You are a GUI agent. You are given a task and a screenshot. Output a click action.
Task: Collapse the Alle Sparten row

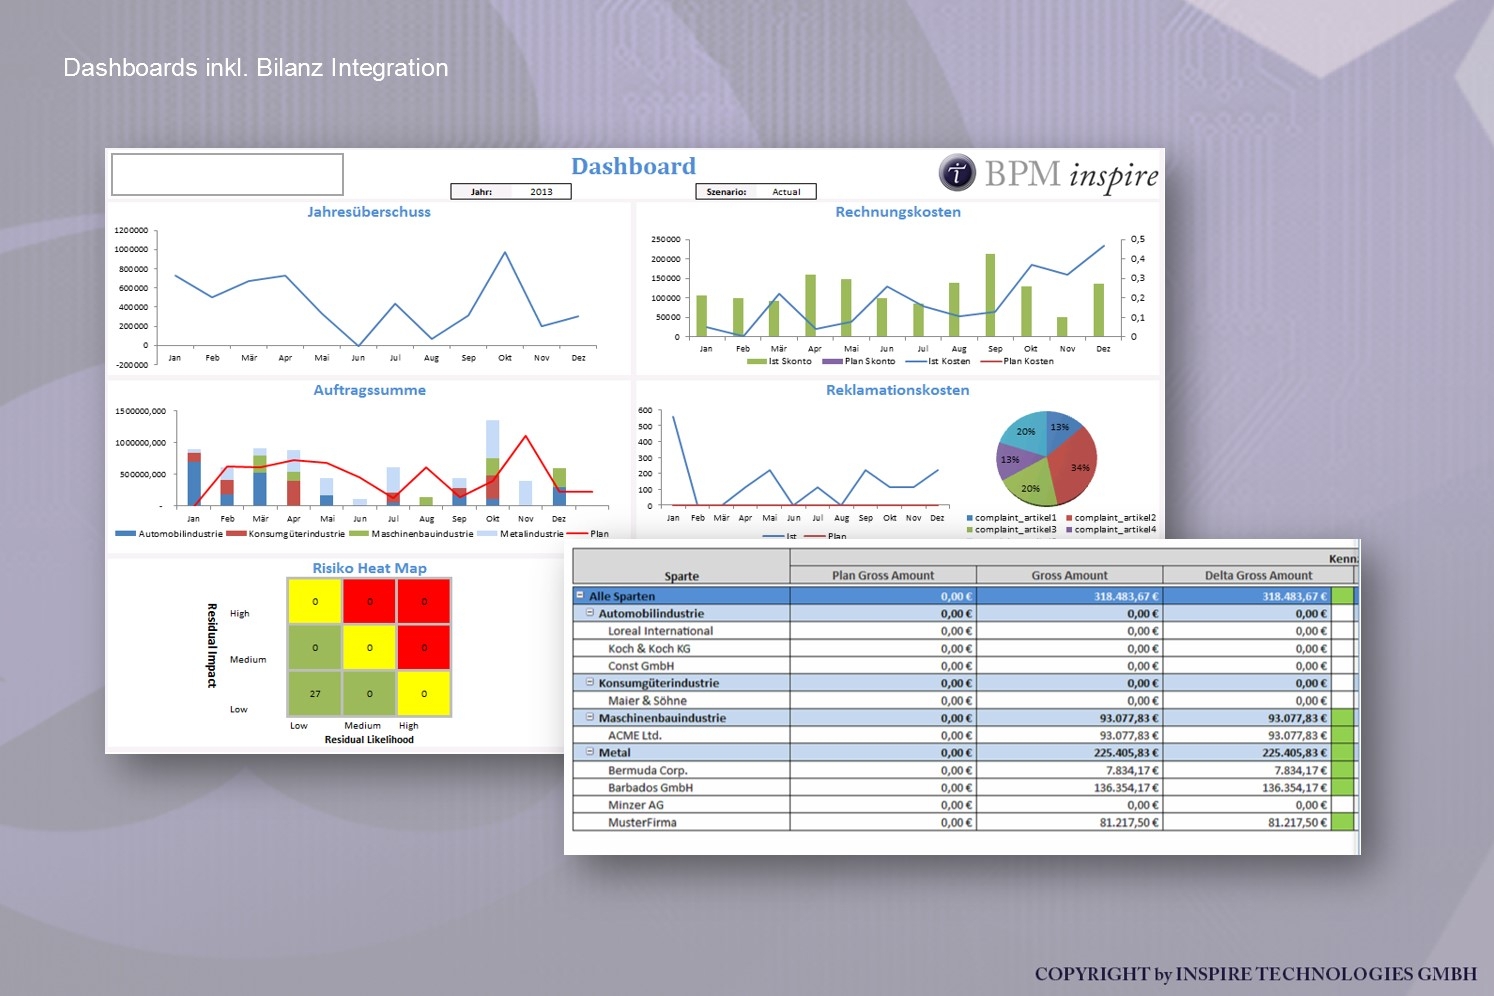coord(580,595)
